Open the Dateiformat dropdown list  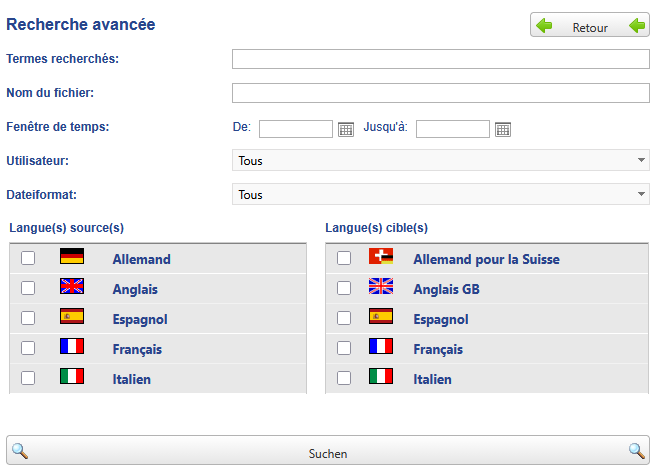(x=440, y=194)
